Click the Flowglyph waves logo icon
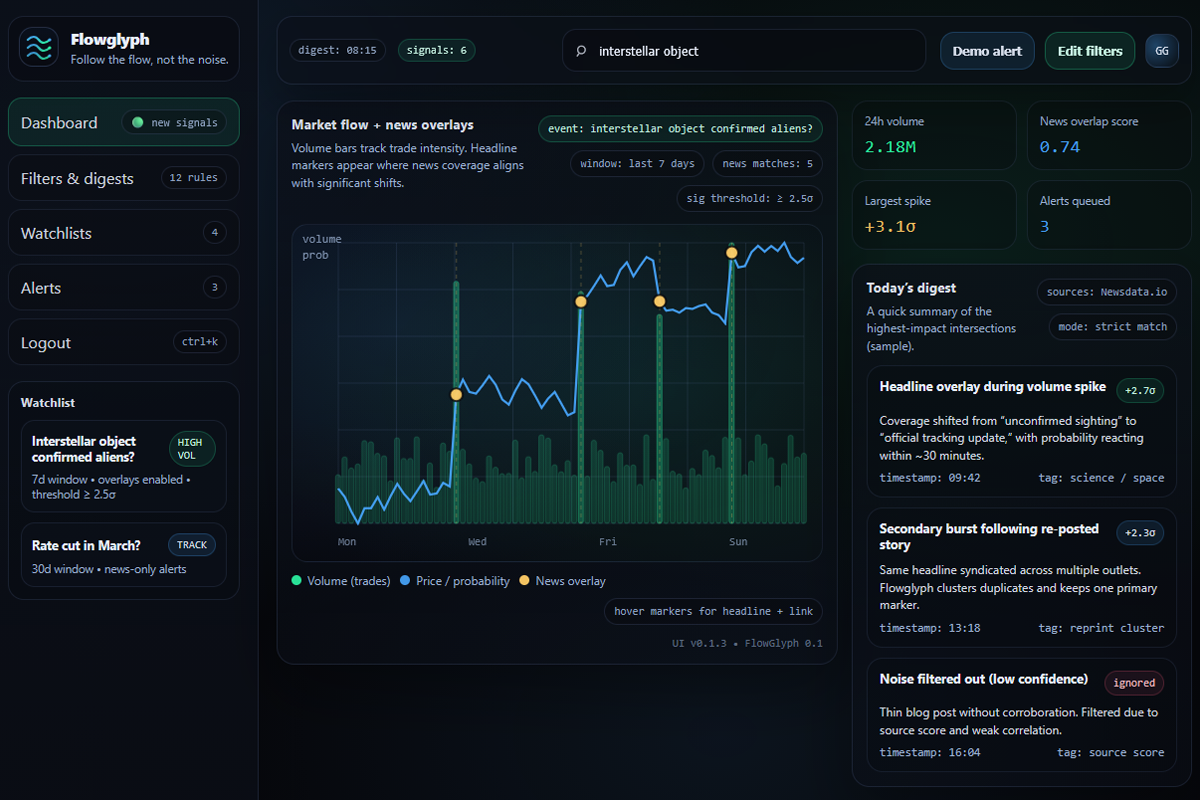1200x800 pixels. 38,48
